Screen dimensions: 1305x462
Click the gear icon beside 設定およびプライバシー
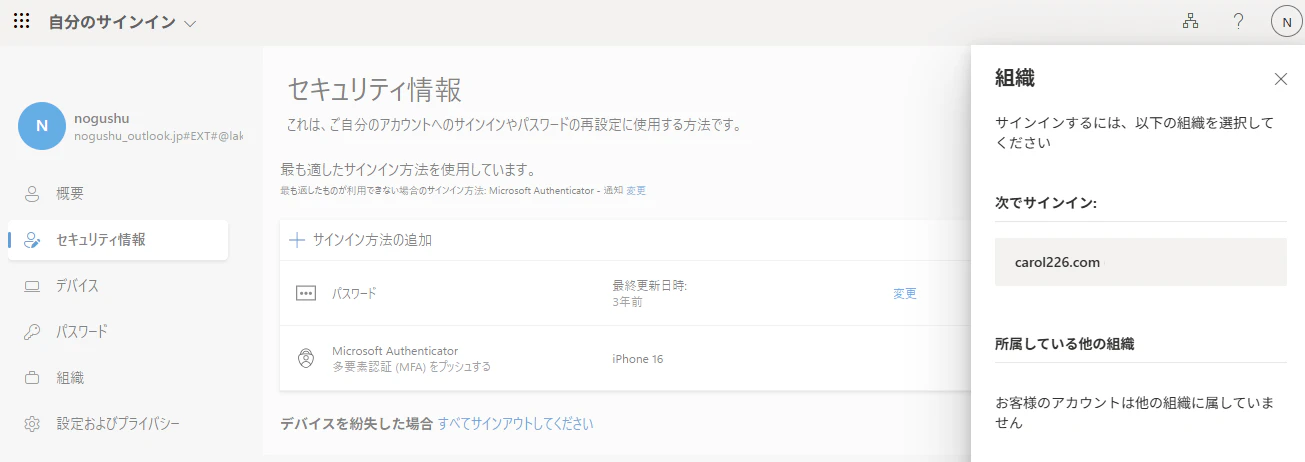click(32, 424)
